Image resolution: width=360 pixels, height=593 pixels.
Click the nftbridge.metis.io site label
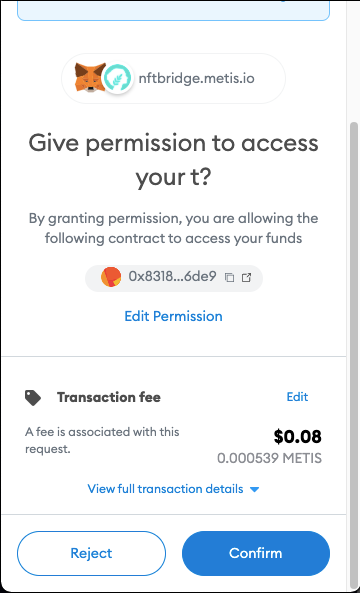tap(196, 79)
